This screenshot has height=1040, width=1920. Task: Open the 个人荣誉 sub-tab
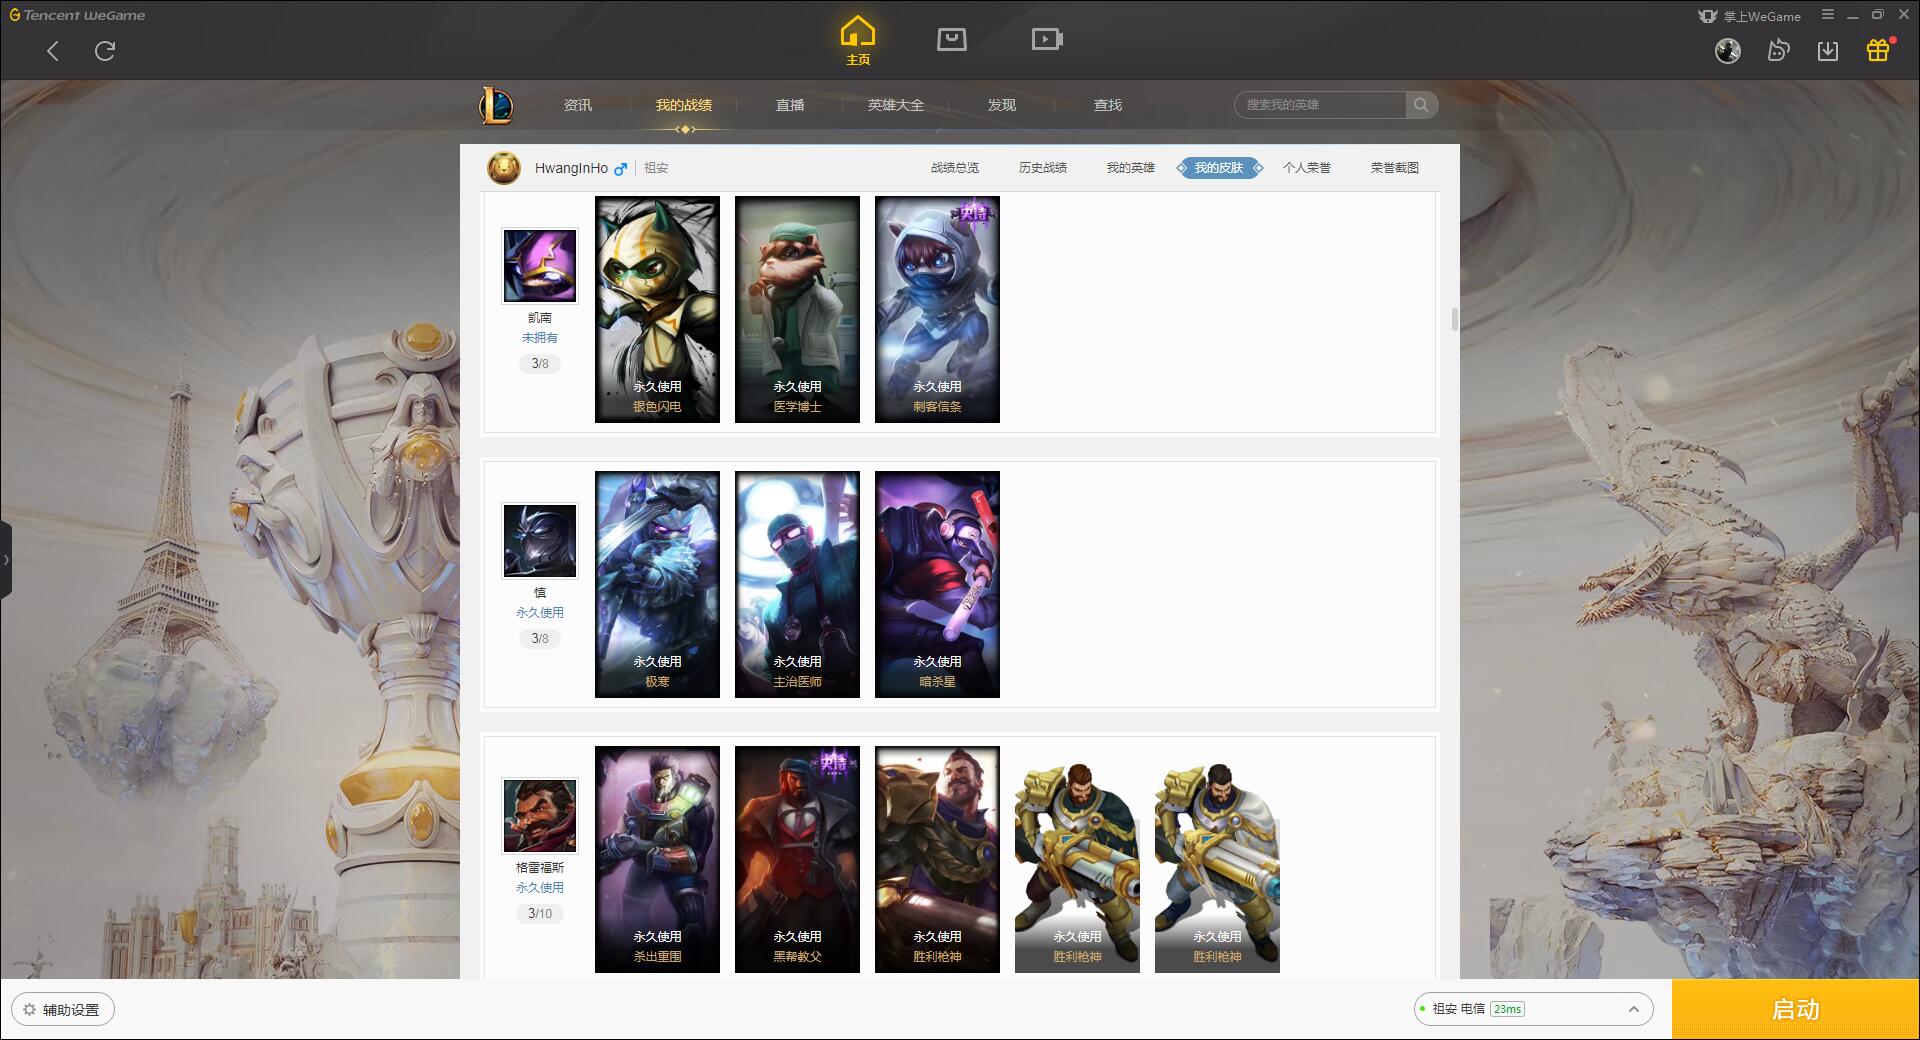coord(1307,168)
